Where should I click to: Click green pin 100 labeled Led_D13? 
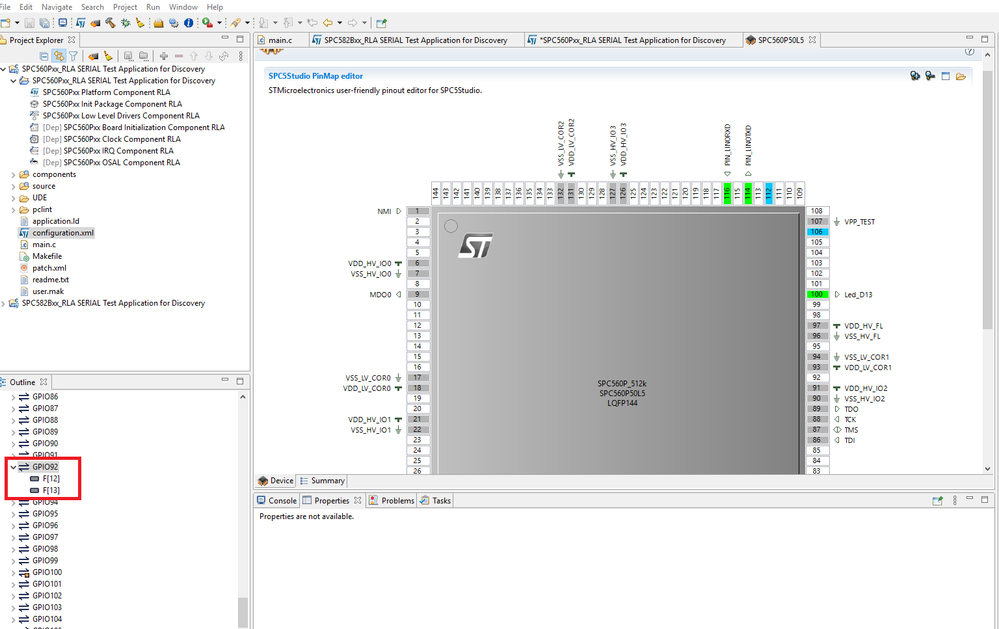(x=817, y=294)
